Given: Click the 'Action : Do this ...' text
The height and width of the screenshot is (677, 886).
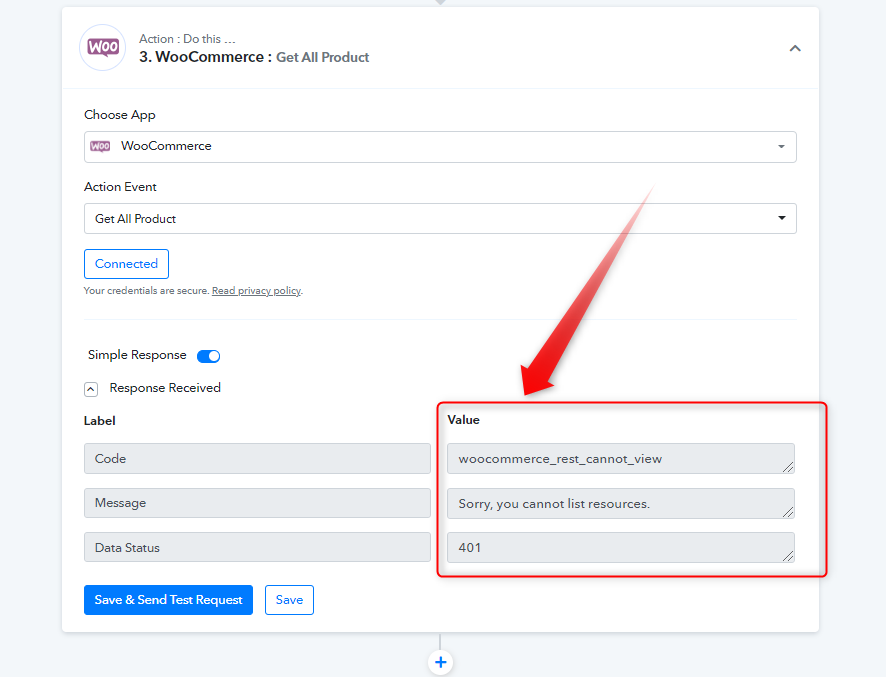Looking at the screenshot, I should [x=187, y=39].
